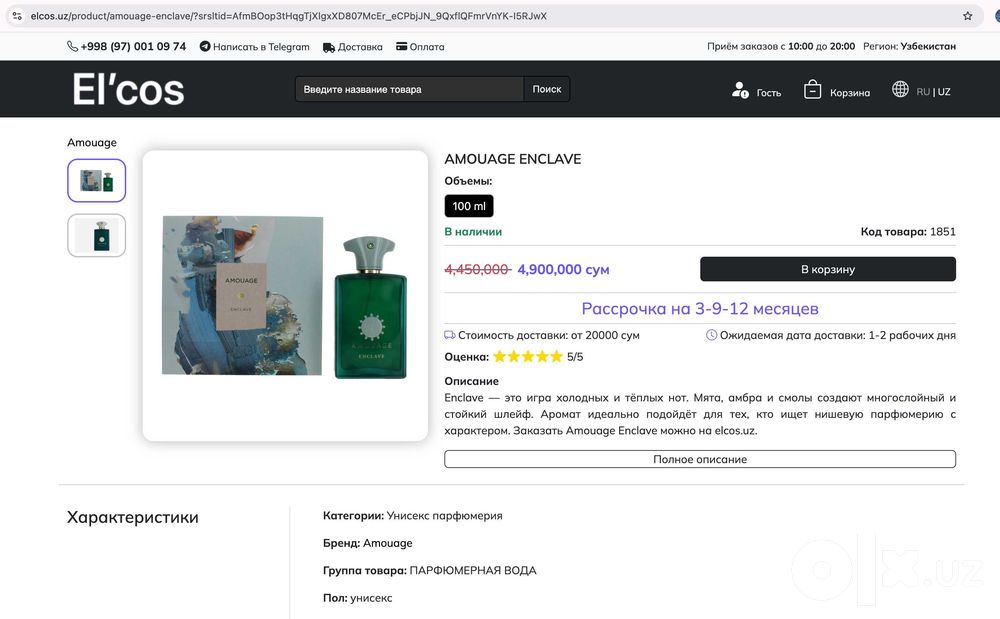Viewport: 1000px width, 619px height.
Task: Switch language to UZ
Action: (x=944, y=92)
